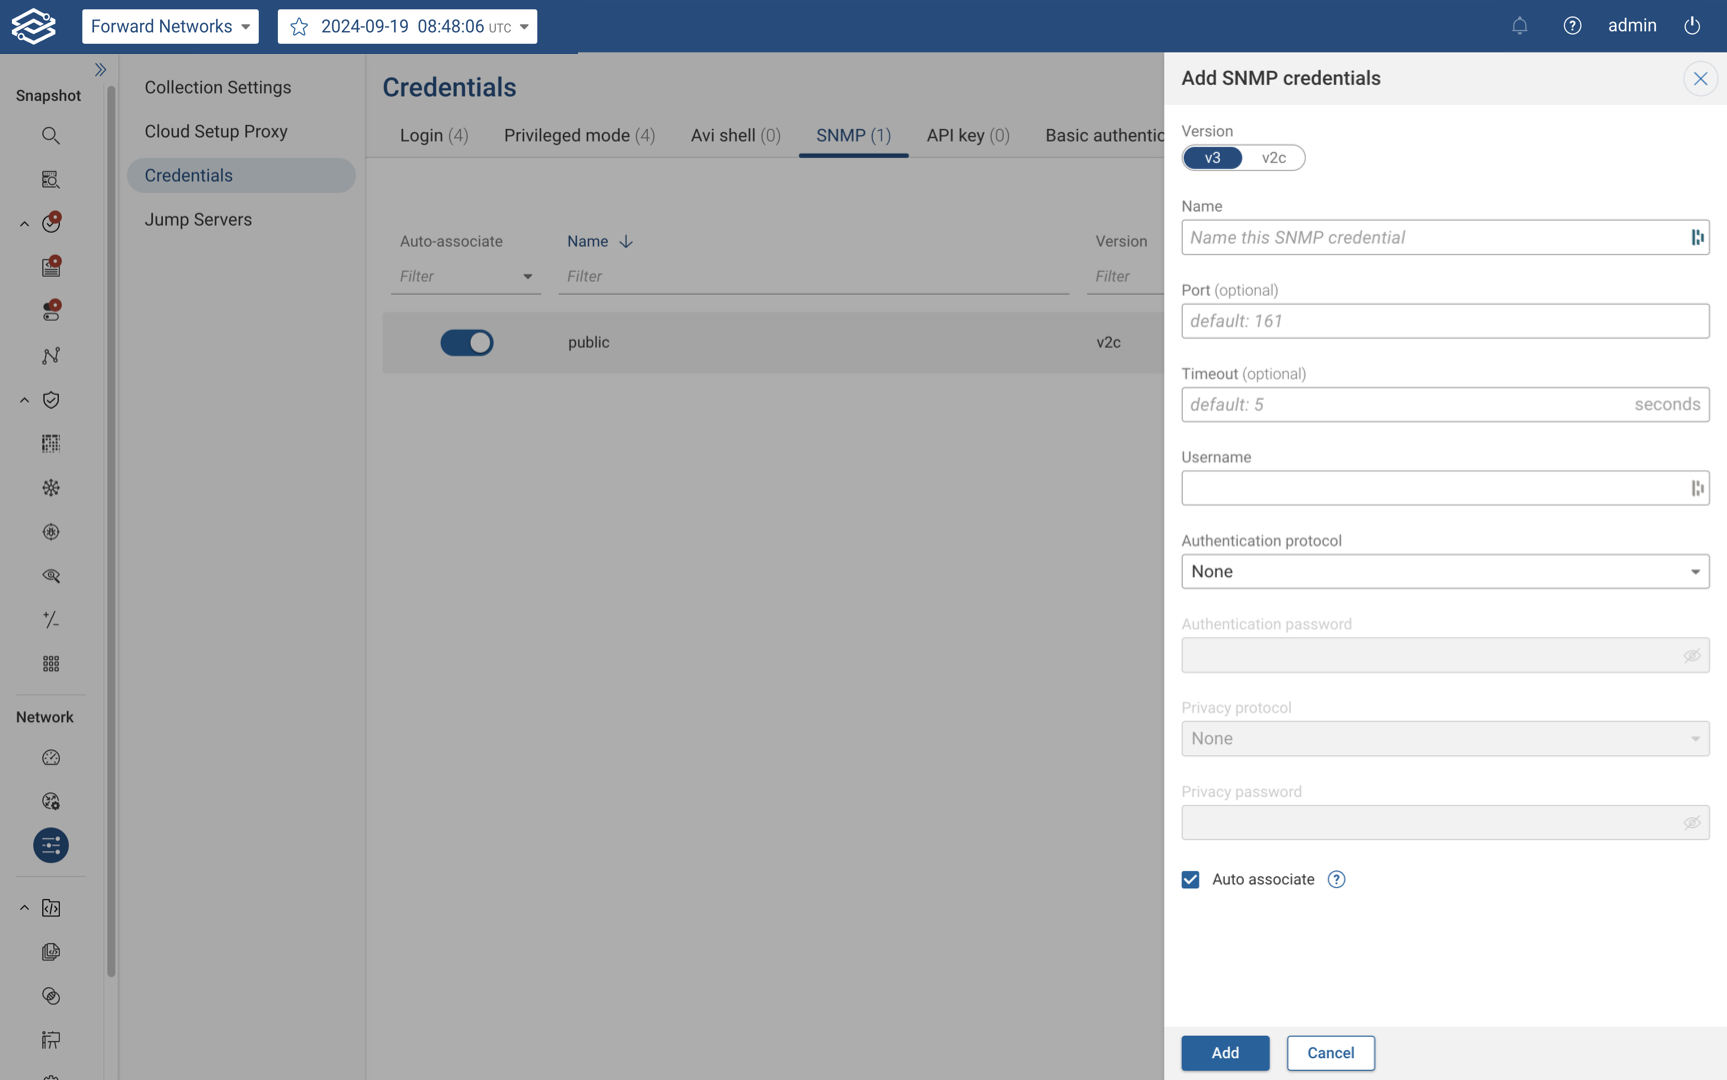Open the verification checks icon with red badge
Viewport: 1727px width, 1080px height.
tap(51, 223)
